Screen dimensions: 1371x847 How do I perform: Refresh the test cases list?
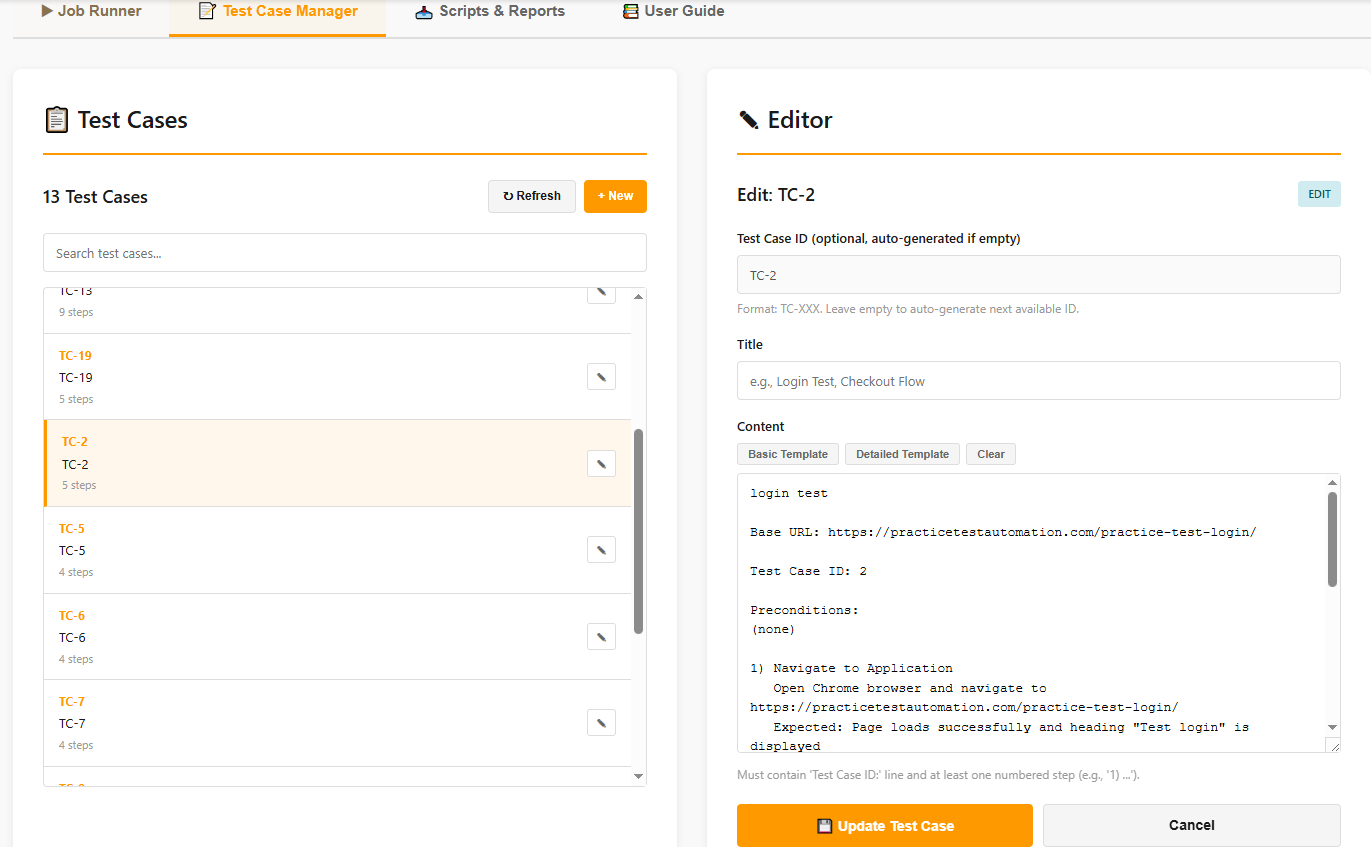pos(532,196)
